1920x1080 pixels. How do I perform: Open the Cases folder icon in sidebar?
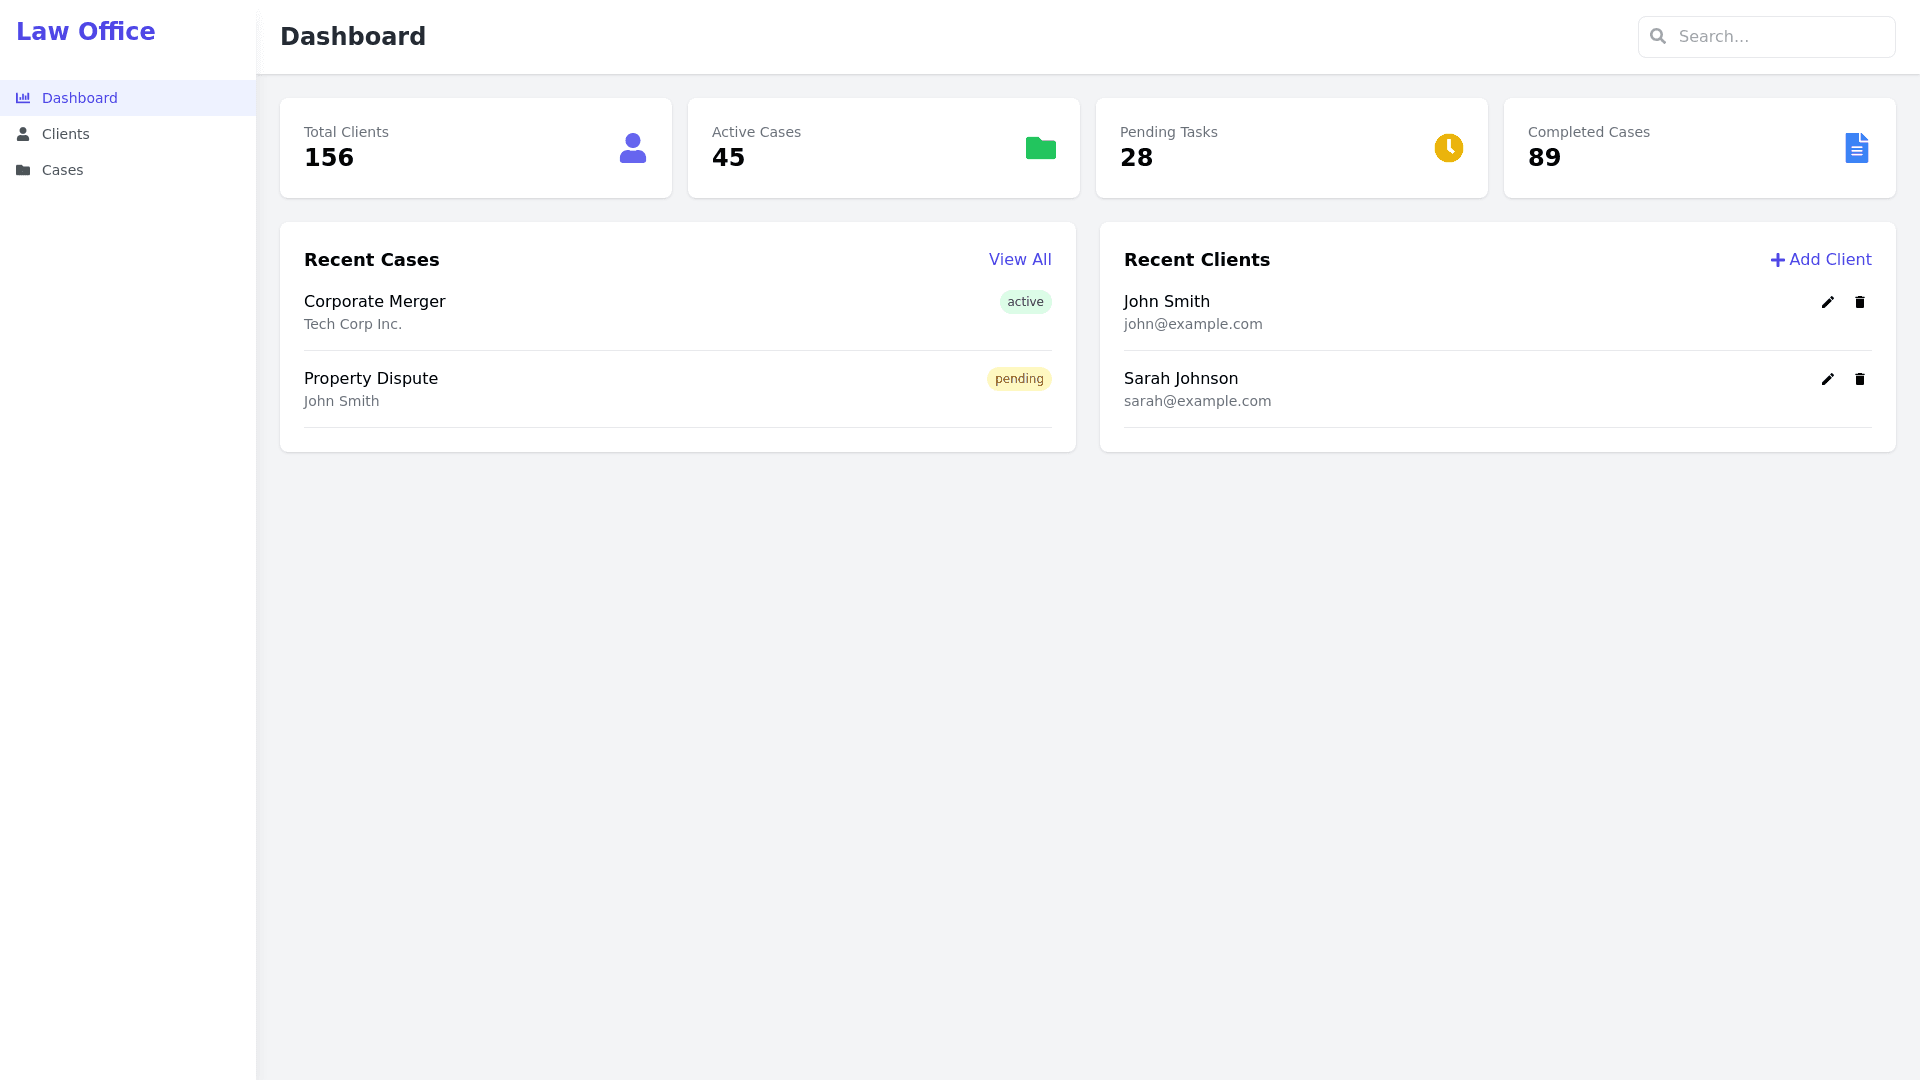tap(23, 170)
